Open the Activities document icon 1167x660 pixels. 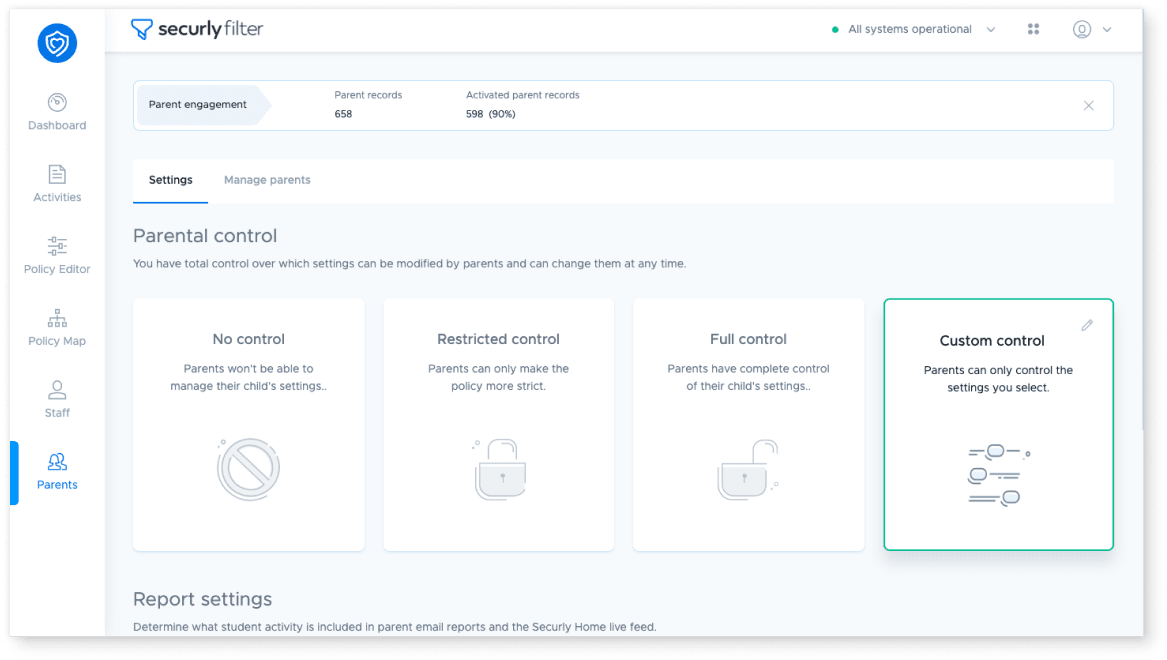pos(57,174)
